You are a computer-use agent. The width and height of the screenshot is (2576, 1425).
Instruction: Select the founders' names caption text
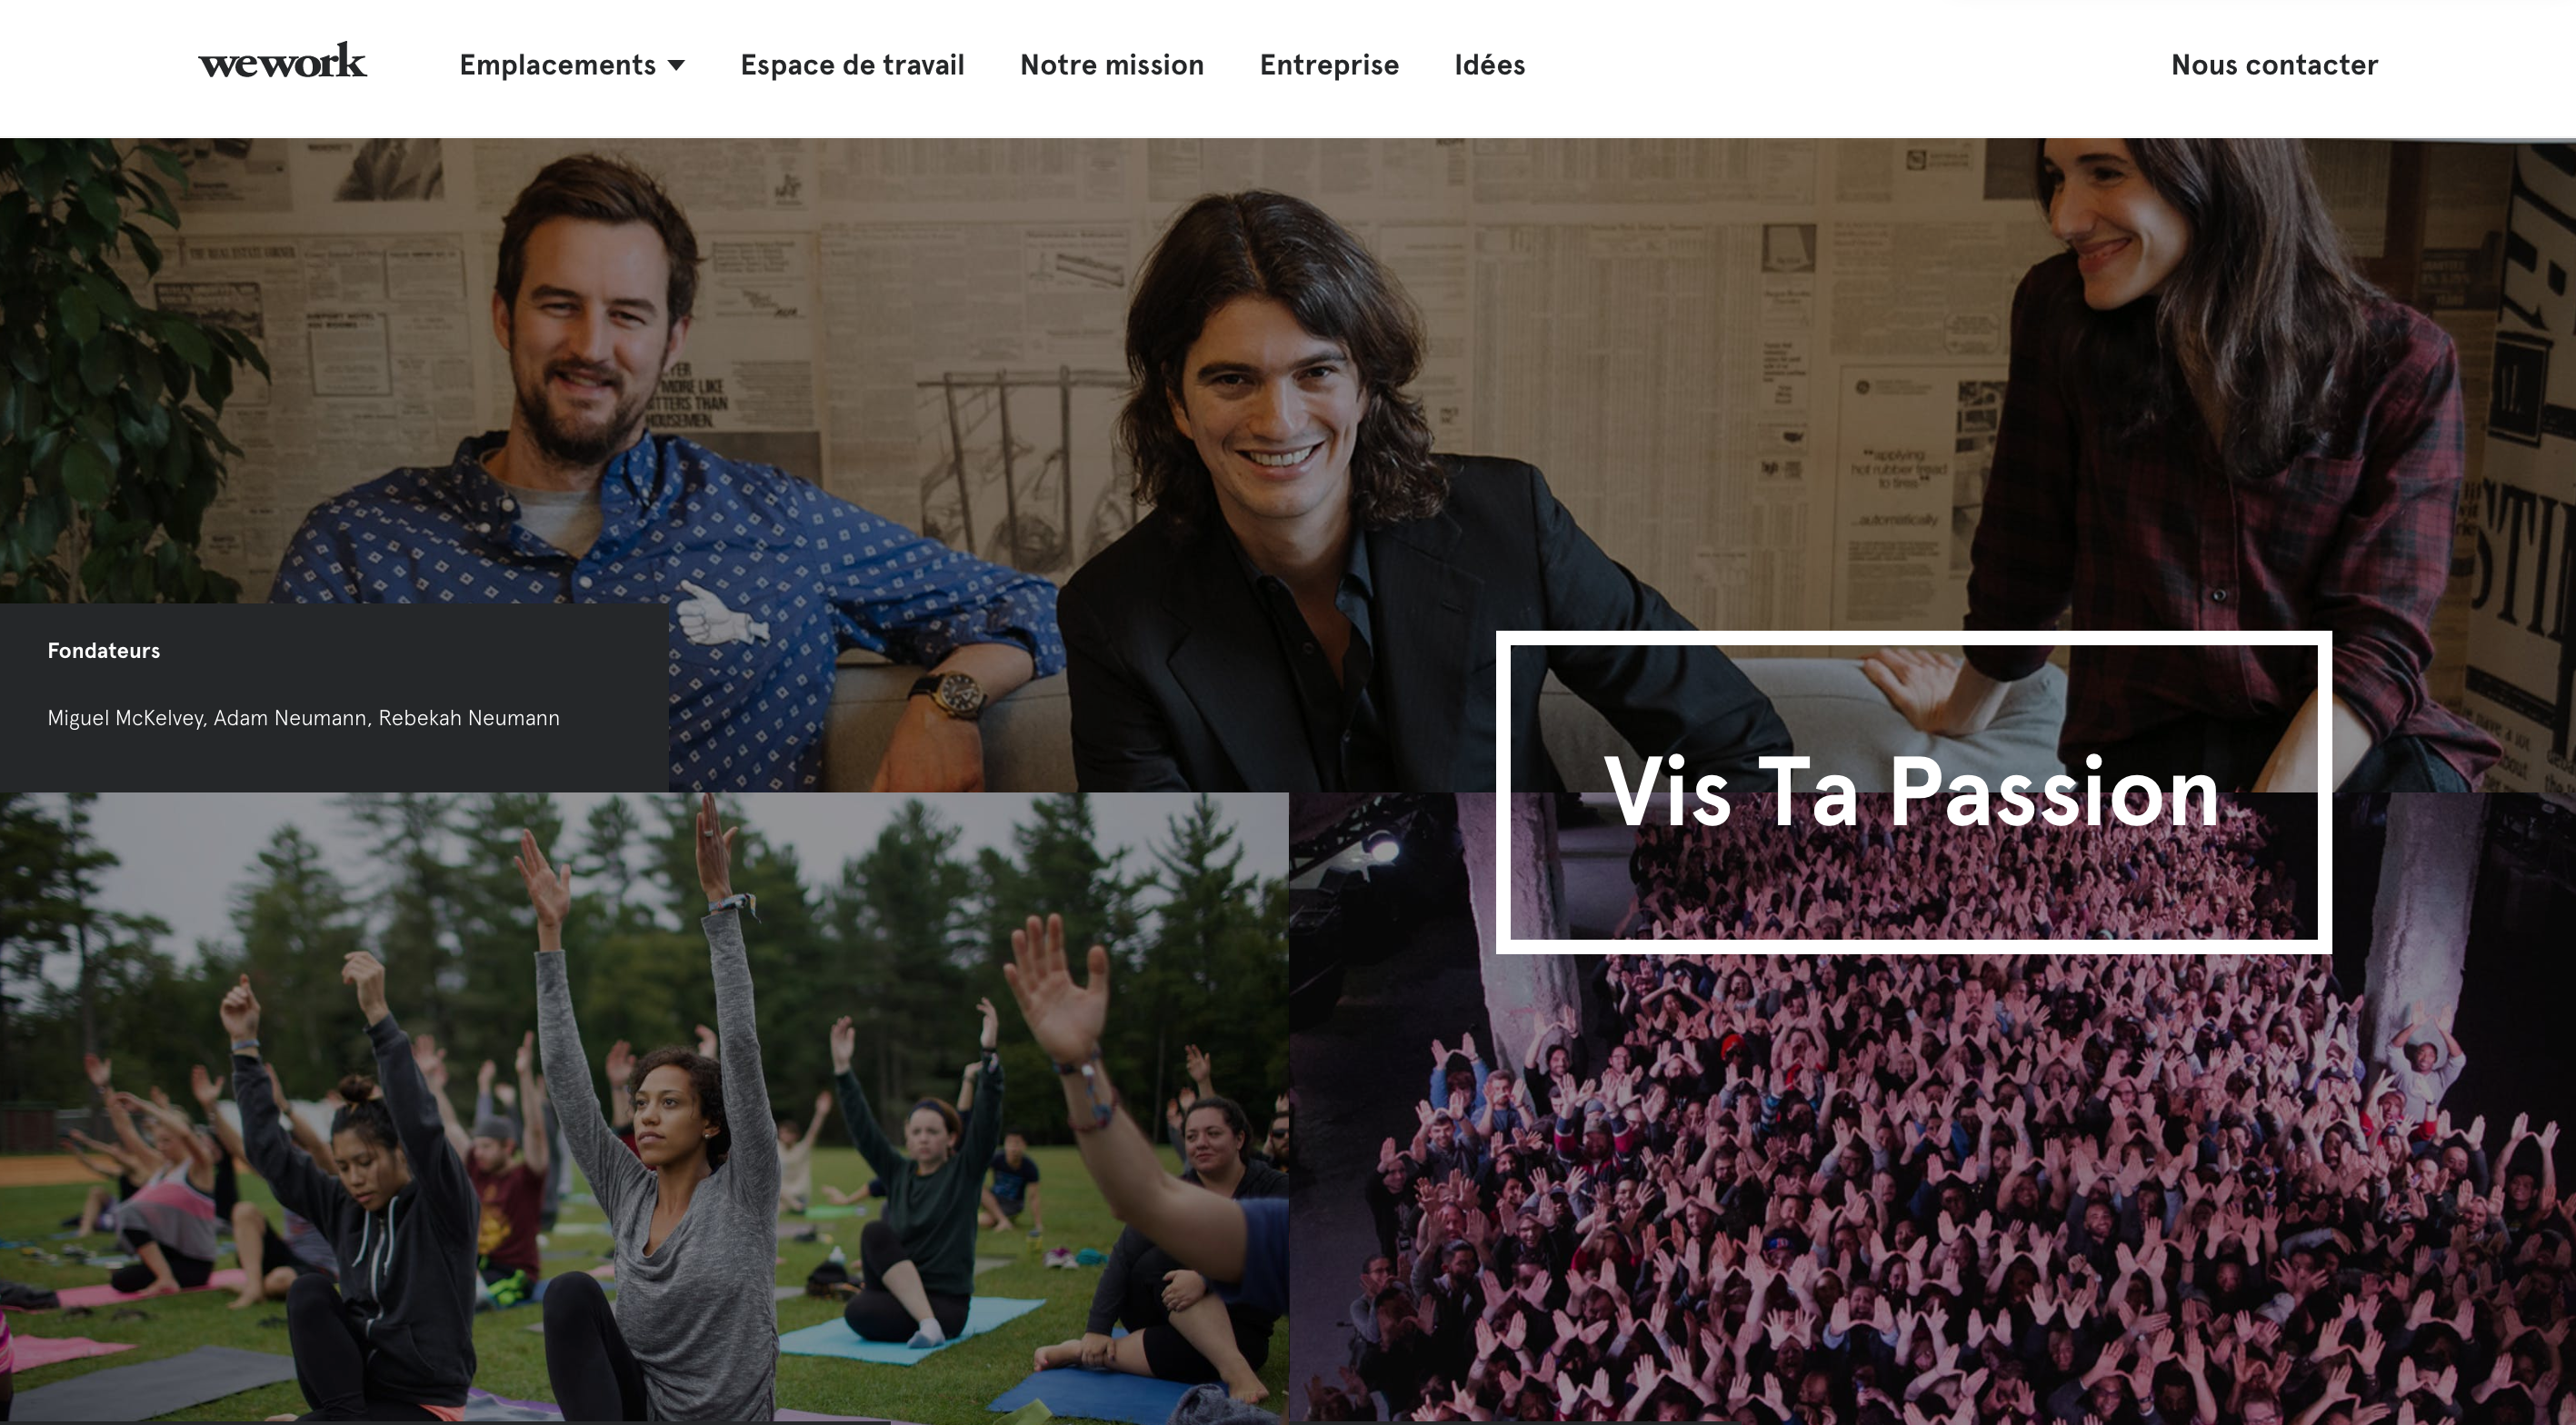pos(303,718)
